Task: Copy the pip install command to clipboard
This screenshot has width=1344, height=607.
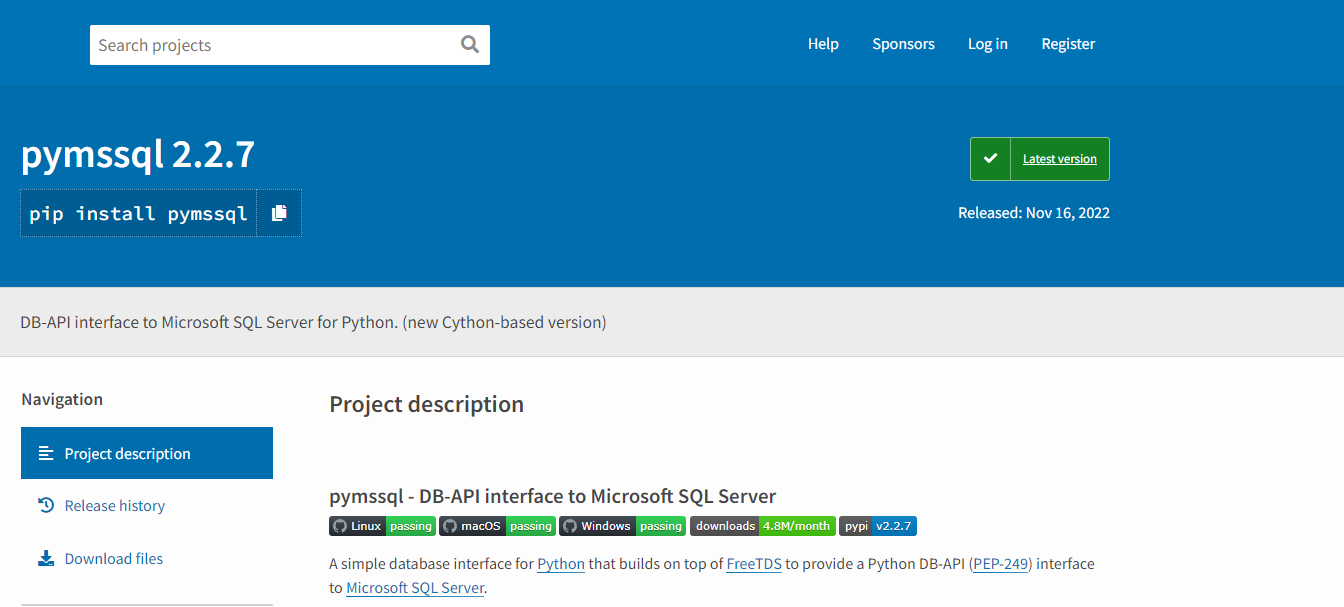Action: point(279,213)
